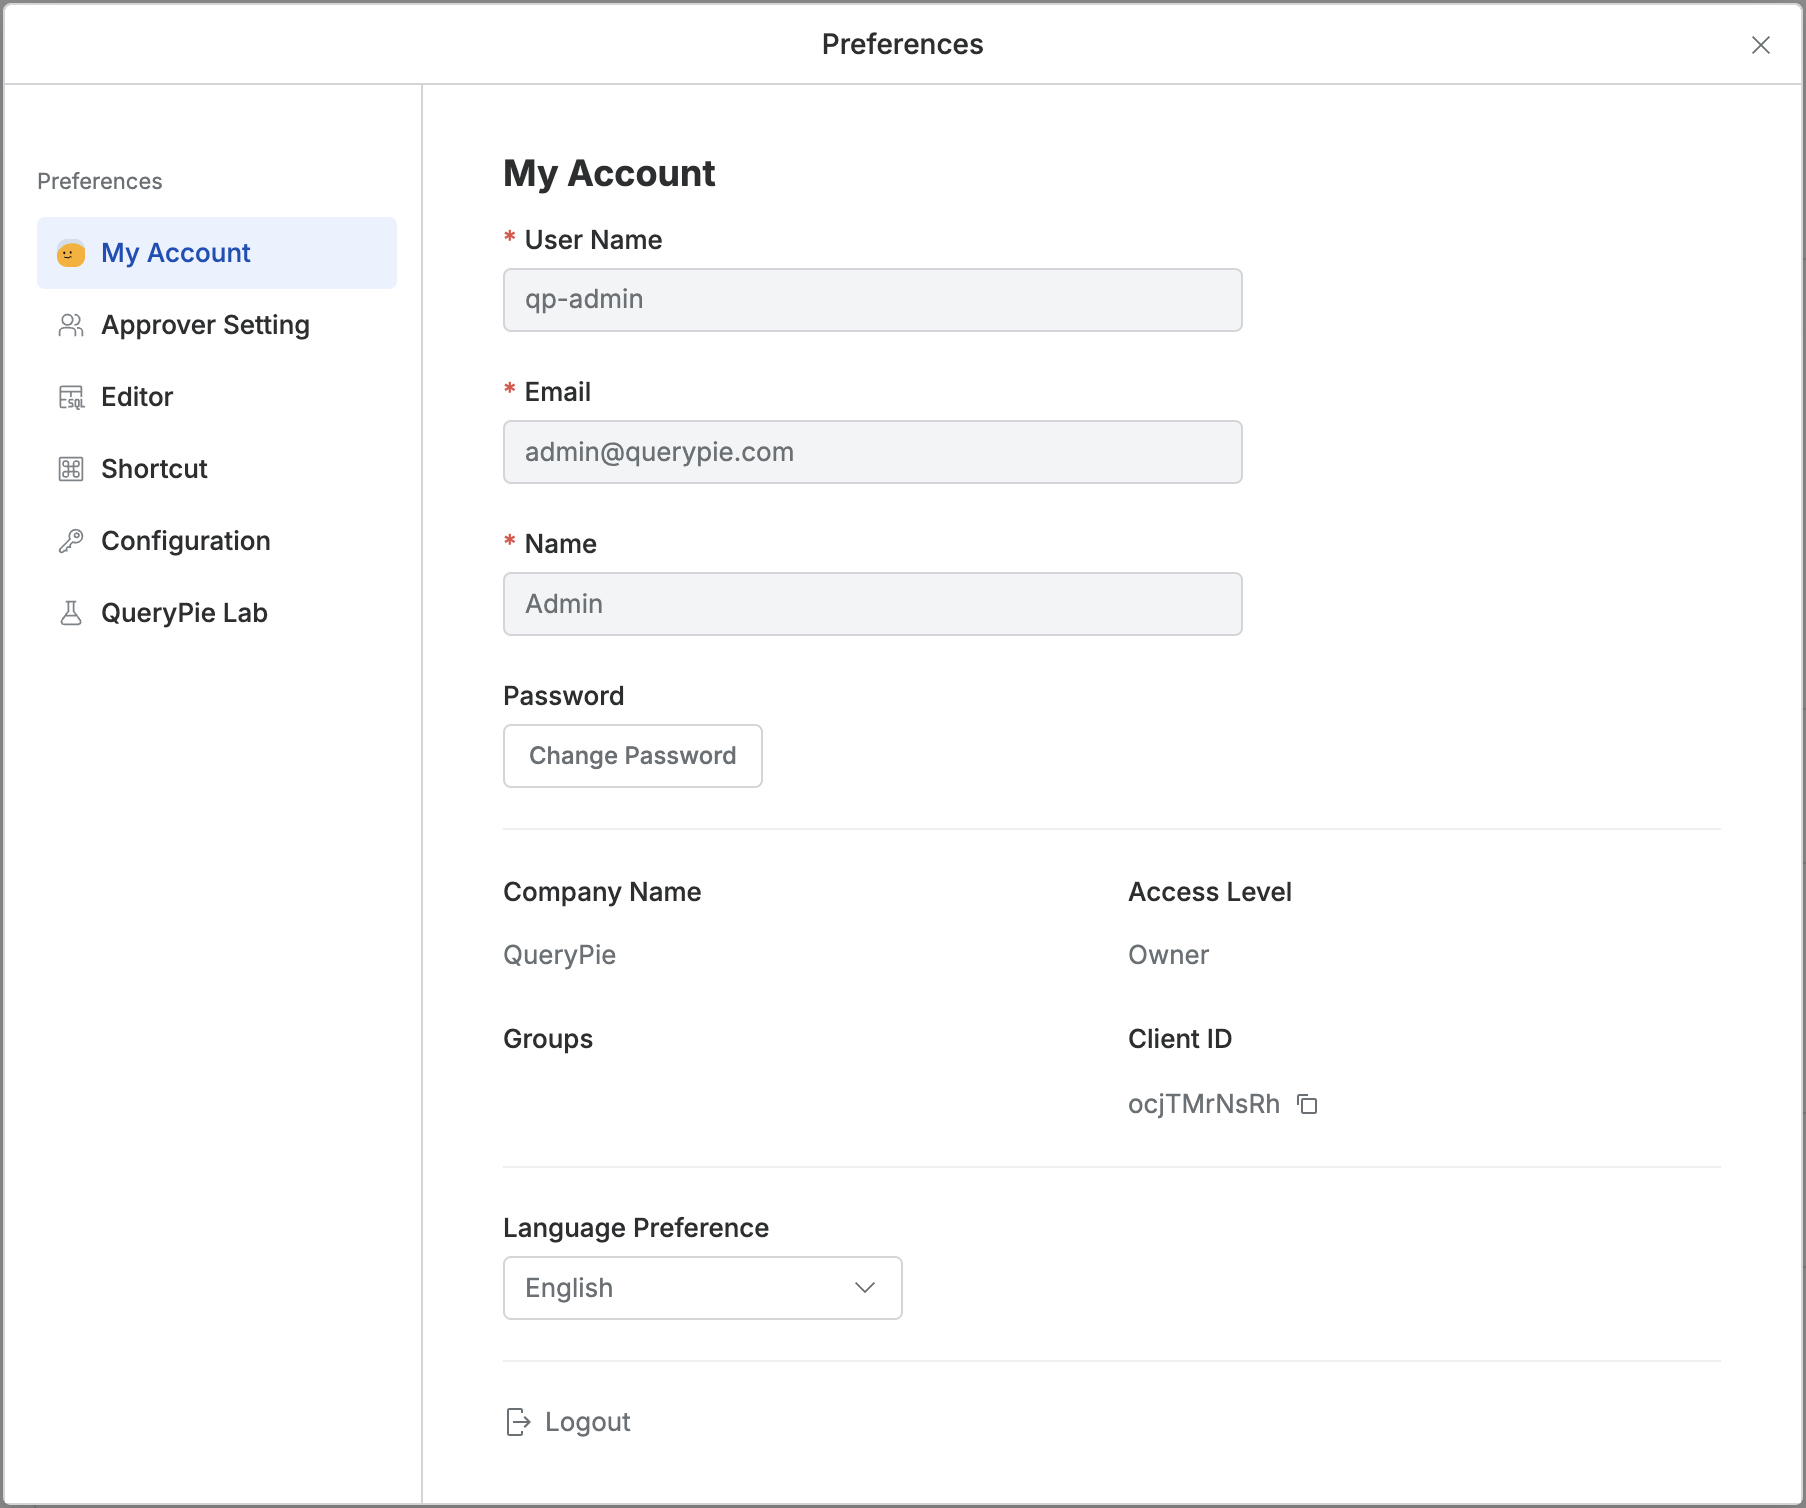
Task: Click the Logout door-arrow icon
Action: [518, 1422]
